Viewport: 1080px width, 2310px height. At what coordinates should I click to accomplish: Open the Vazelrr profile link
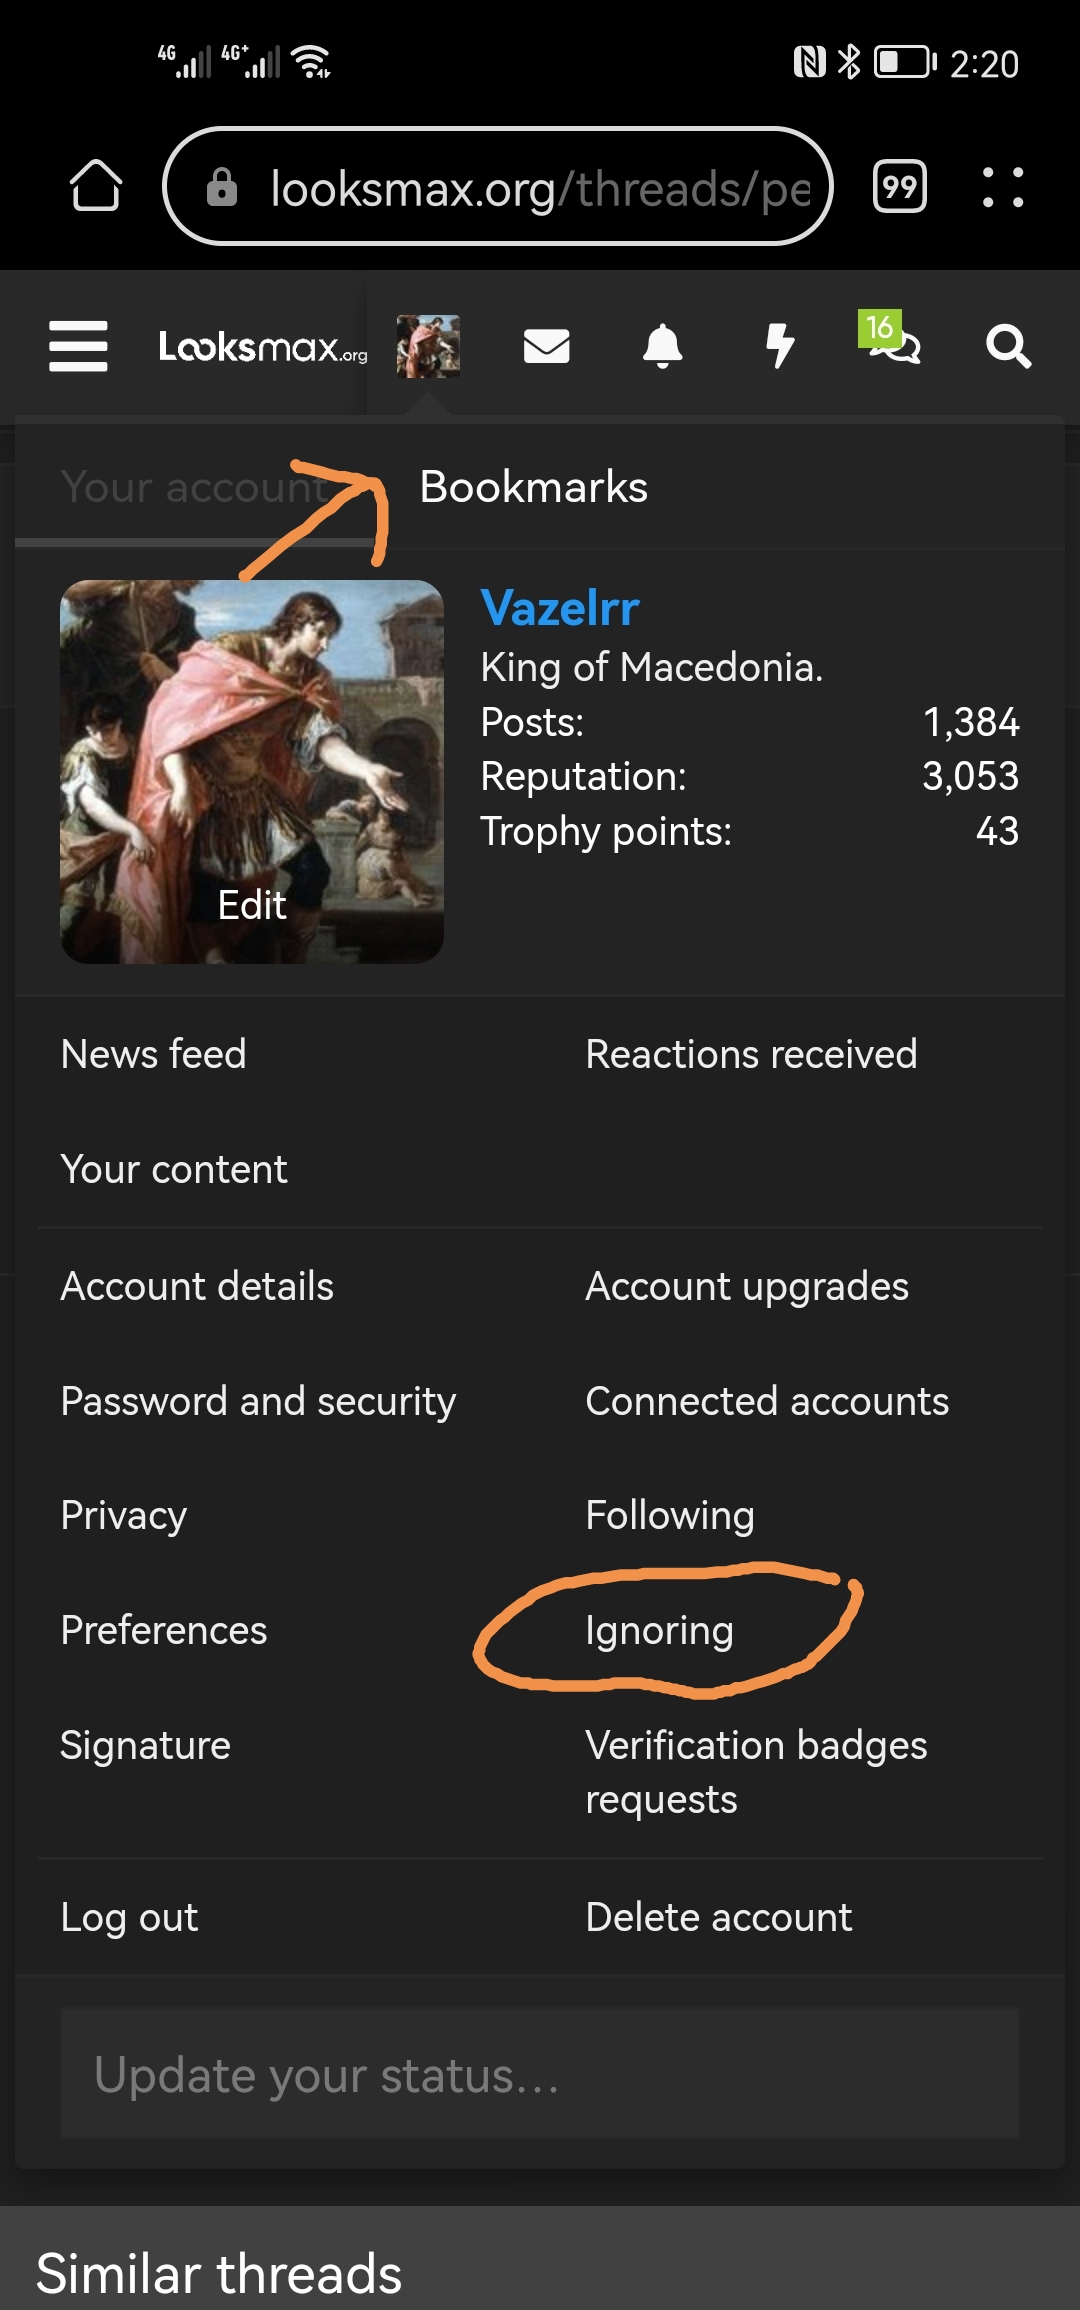(x=560, y=608)
